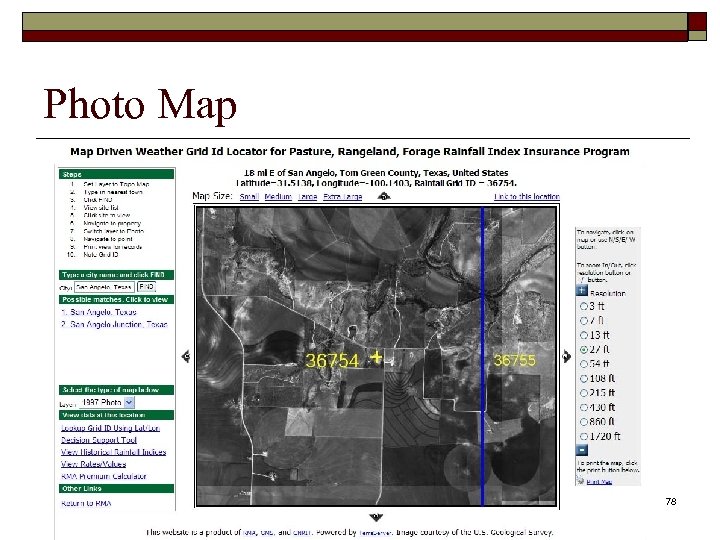Set map size to Medium
This screenshot has width=720, height=540.
tap(278, 197)
